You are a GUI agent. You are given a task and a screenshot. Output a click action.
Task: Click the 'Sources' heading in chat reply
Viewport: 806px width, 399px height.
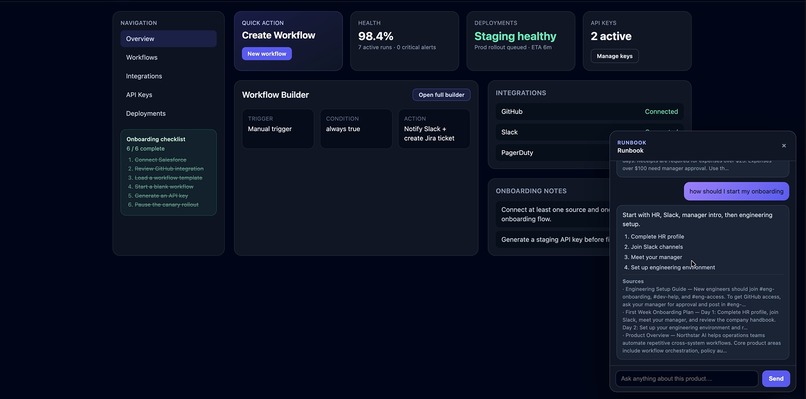pos(633,281)
